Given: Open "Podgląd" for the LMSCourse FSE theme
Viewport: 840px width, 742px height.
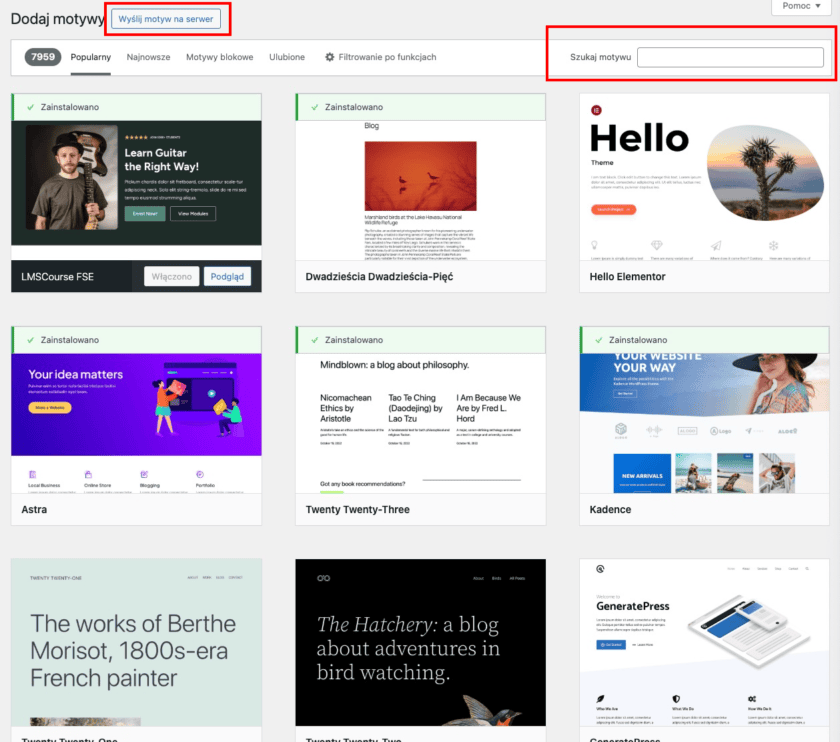Looking at the screenshot, I should (x=226, y=276).
